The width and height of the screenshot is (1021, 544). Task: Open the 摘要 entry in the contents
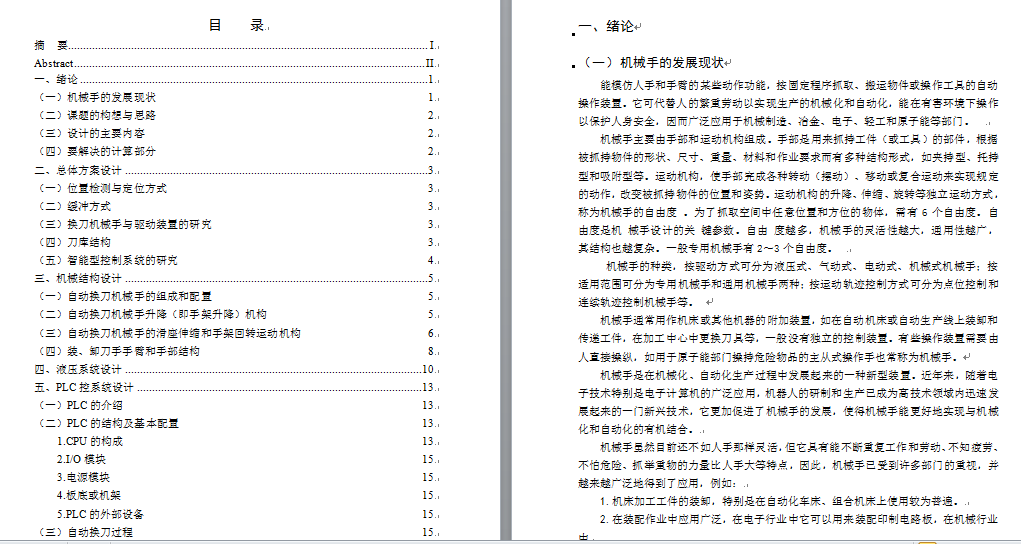(236, 46)
